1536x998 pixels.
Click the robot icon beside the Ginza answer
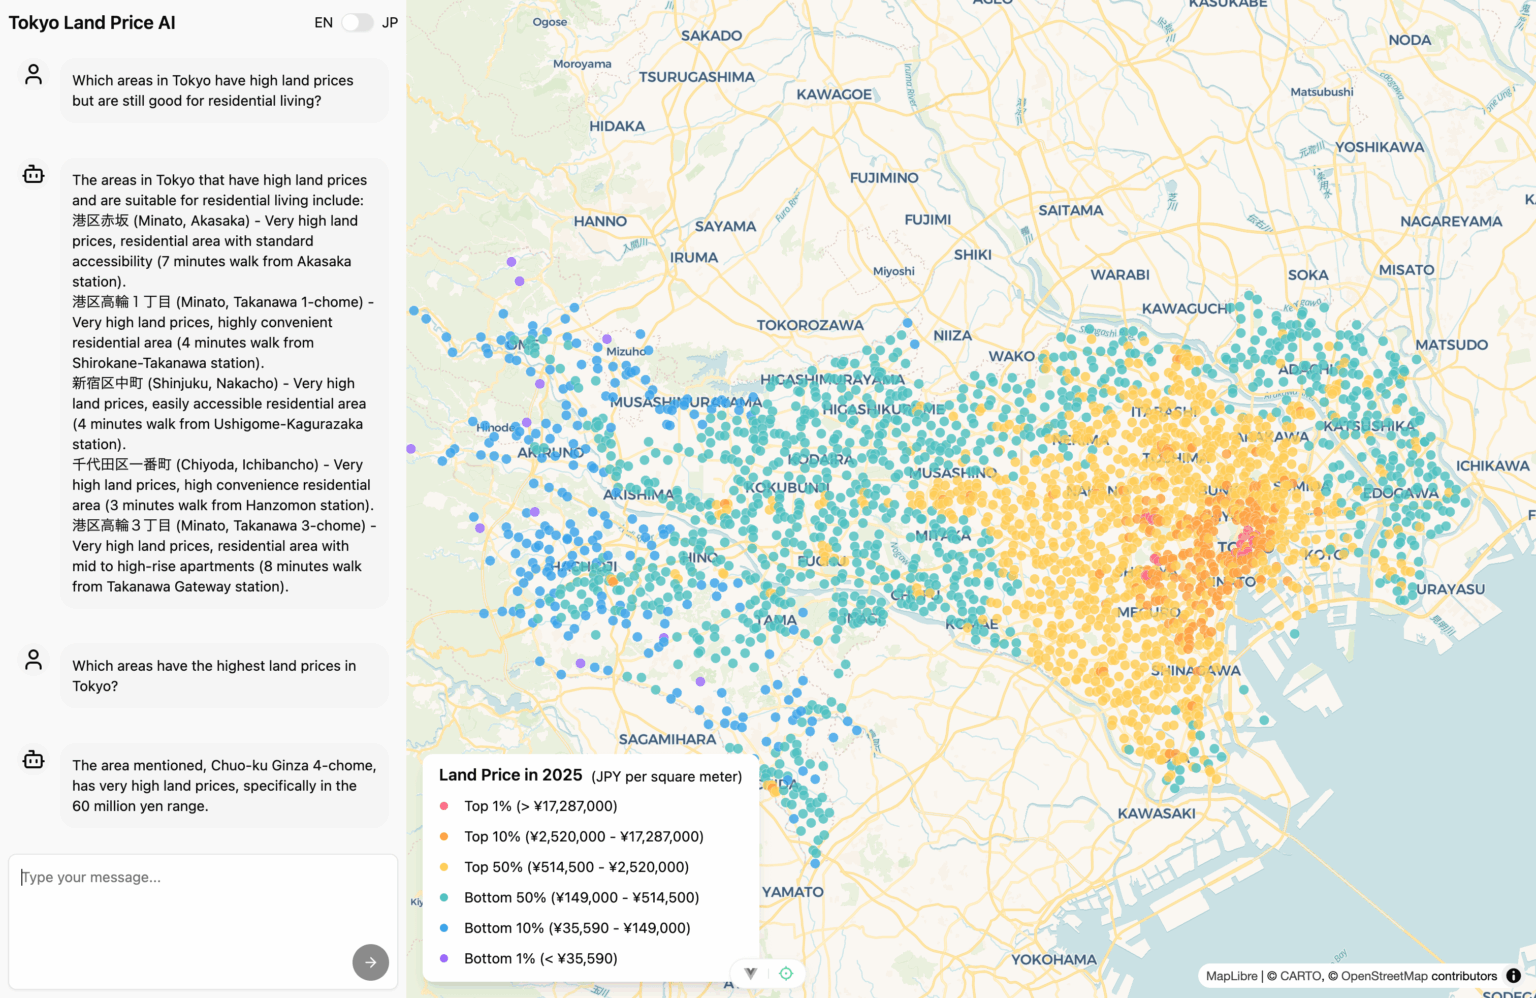tap(33, 759)
